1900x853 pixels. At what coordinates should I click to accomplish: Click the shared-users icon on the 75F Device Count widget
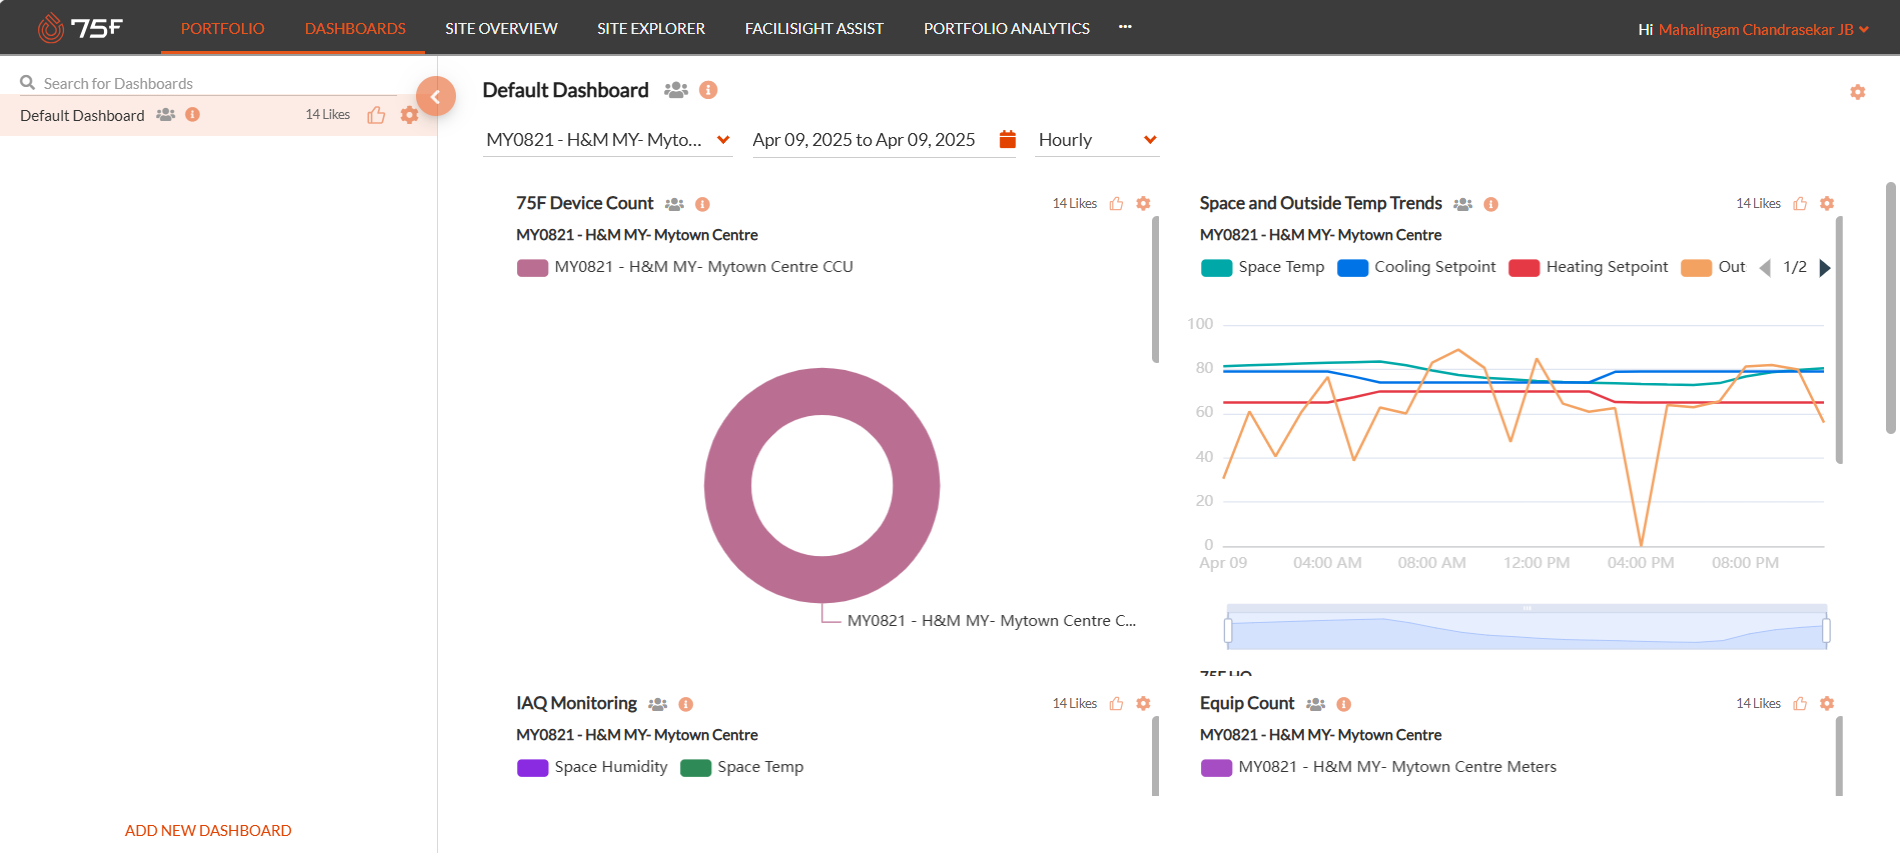[675, 204]
